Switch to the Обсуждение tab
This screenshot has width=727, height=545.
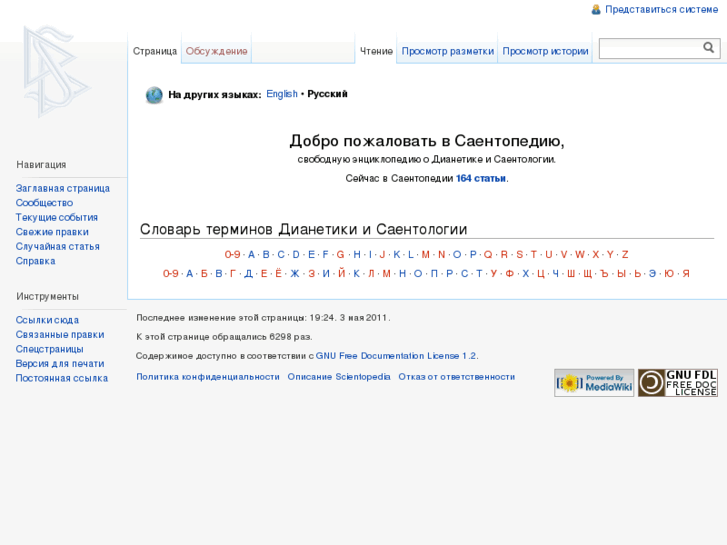pos(217,51)
